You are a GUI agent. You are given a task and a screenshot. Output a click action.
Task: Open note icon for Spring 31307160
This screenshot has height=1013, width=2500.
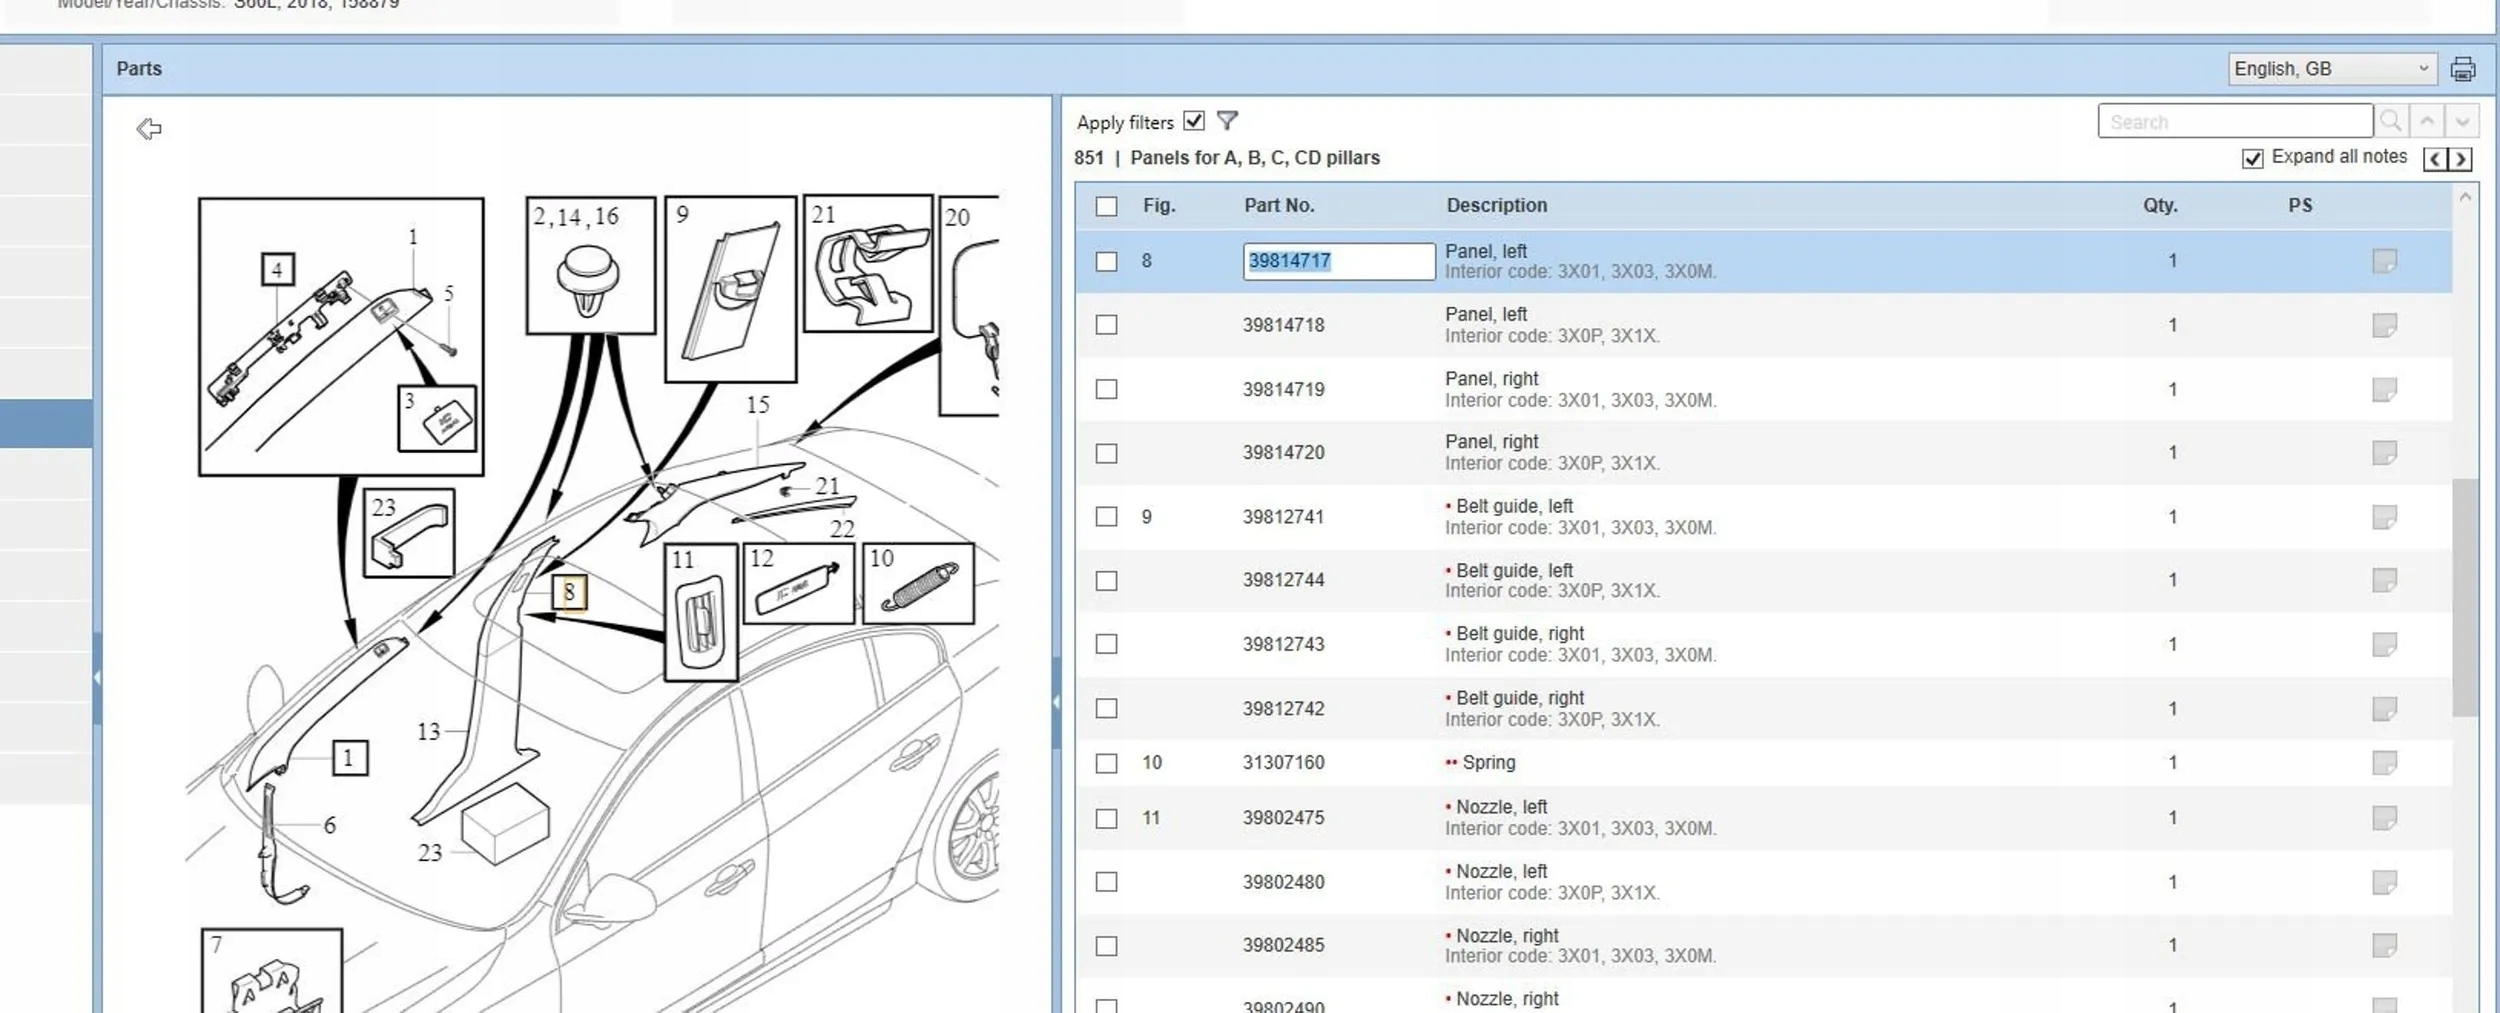[x=2384, y=763]
